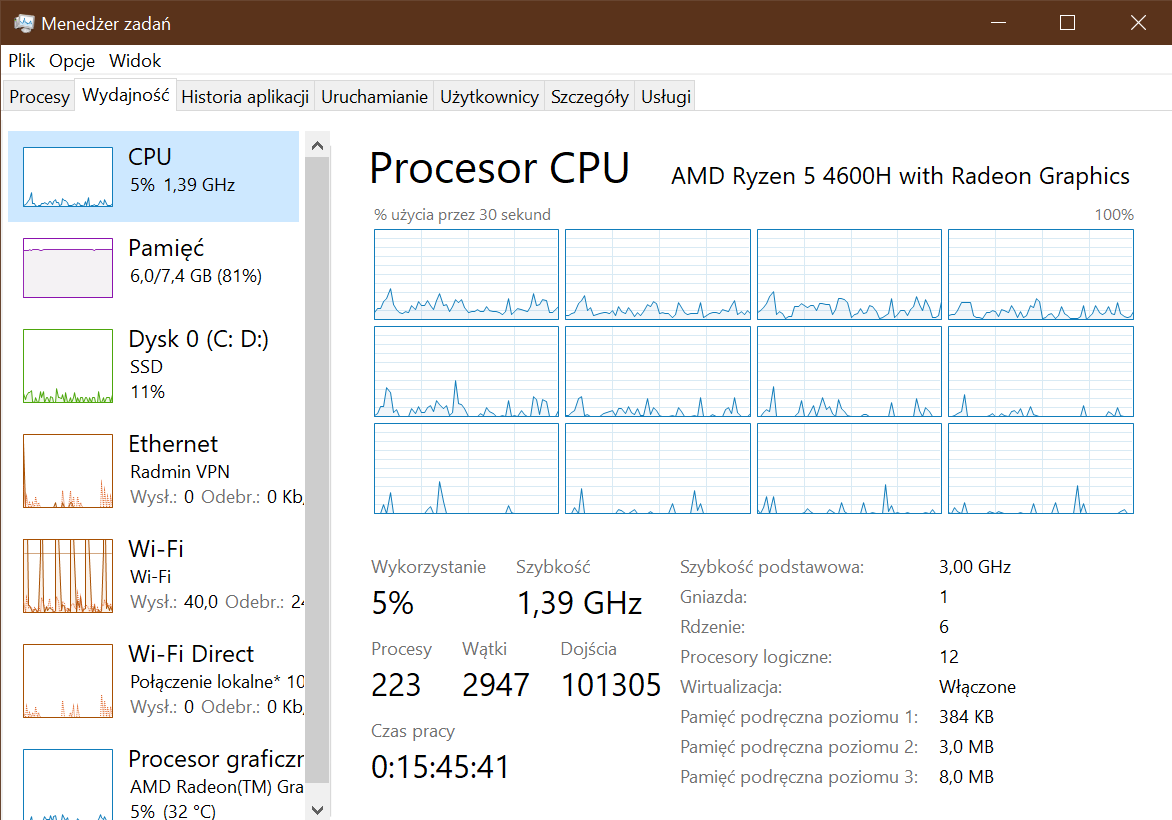Click the Task Manager title bar icon
The image size is (1172, 820).
click(24, 23)
